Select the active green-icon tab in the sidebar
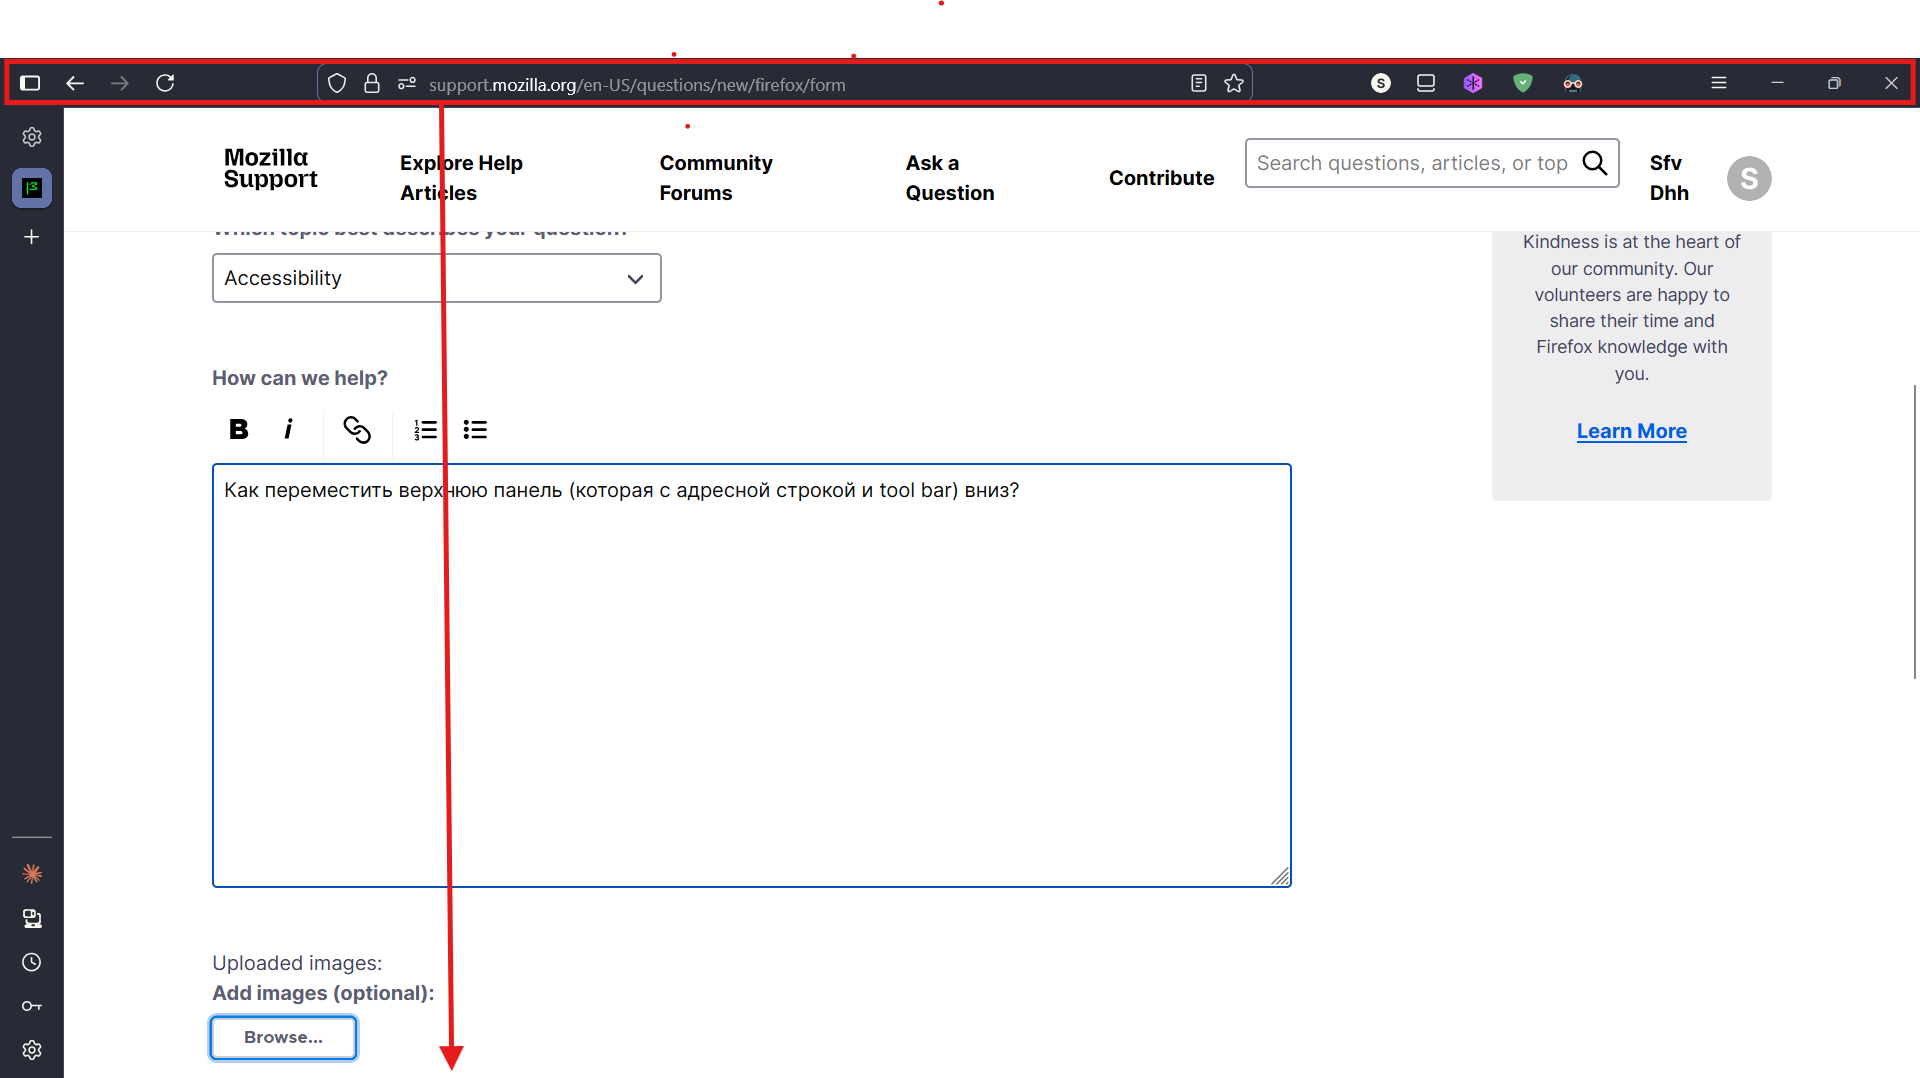The image size is (1920, 1078). click(x=32, y=188)
